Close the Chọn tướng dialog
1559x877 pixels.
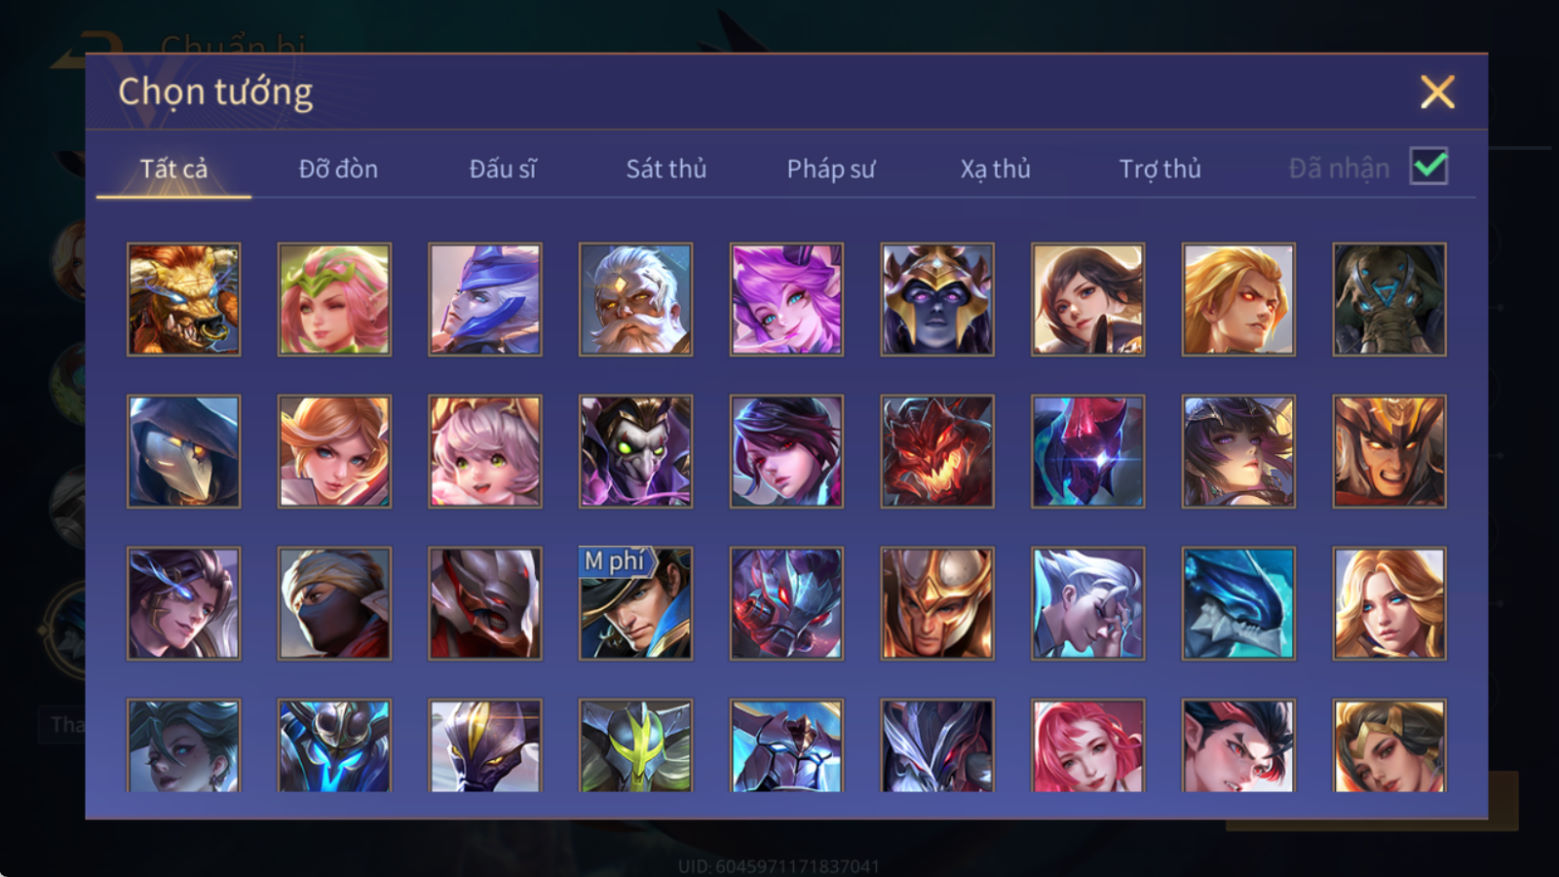1437,92
